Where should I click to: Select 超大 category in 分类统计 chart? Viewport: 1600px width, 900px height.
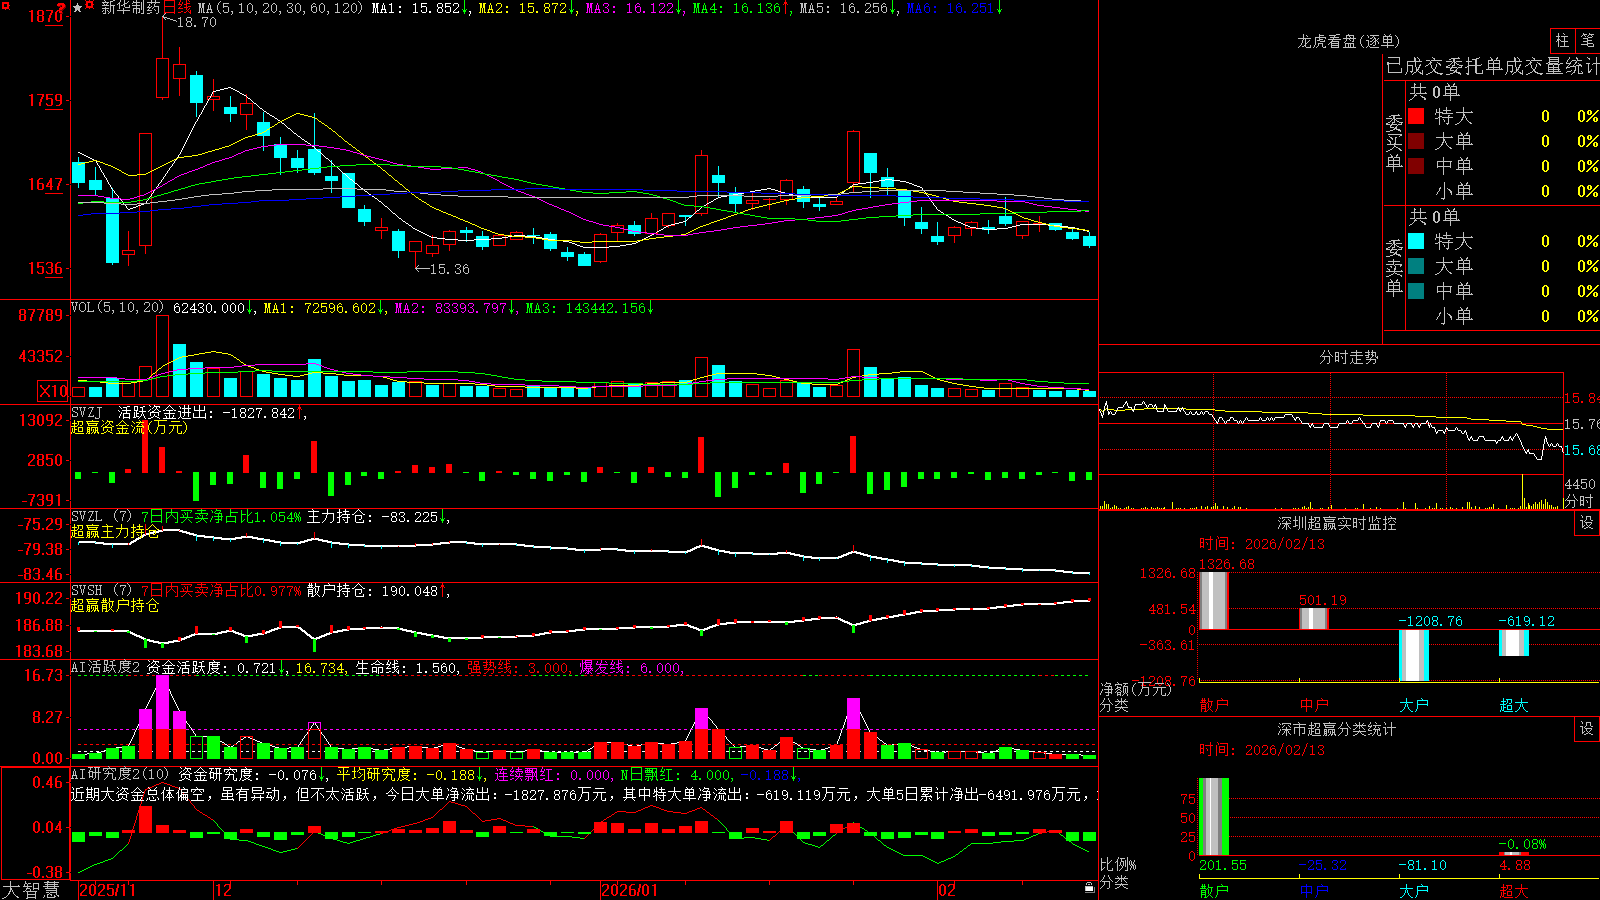pyautogui.click(x=1514, y=891)
